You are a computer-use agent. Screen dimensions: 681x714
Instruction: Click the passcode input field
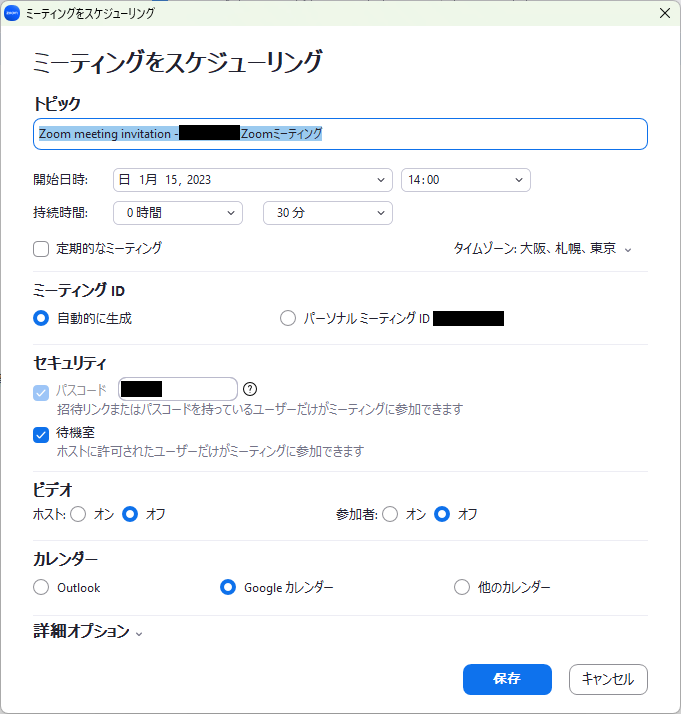tap(178, 389)
